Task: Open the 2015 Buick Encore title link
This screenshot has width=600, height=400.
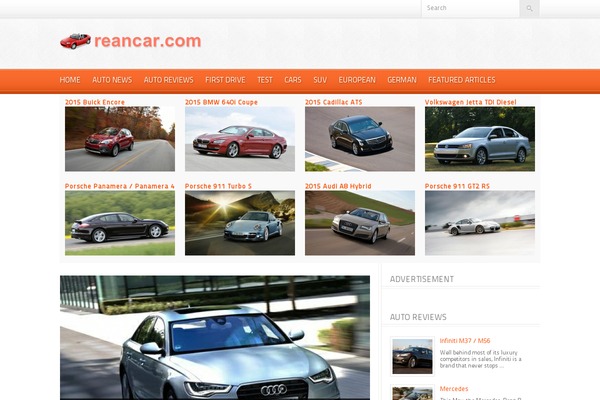Action: [95, 102]
